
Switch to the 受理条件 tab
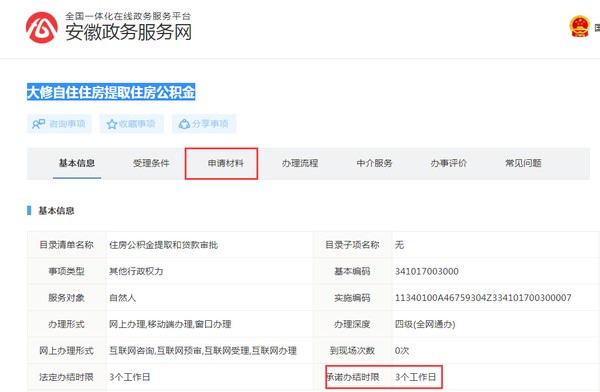151,163
